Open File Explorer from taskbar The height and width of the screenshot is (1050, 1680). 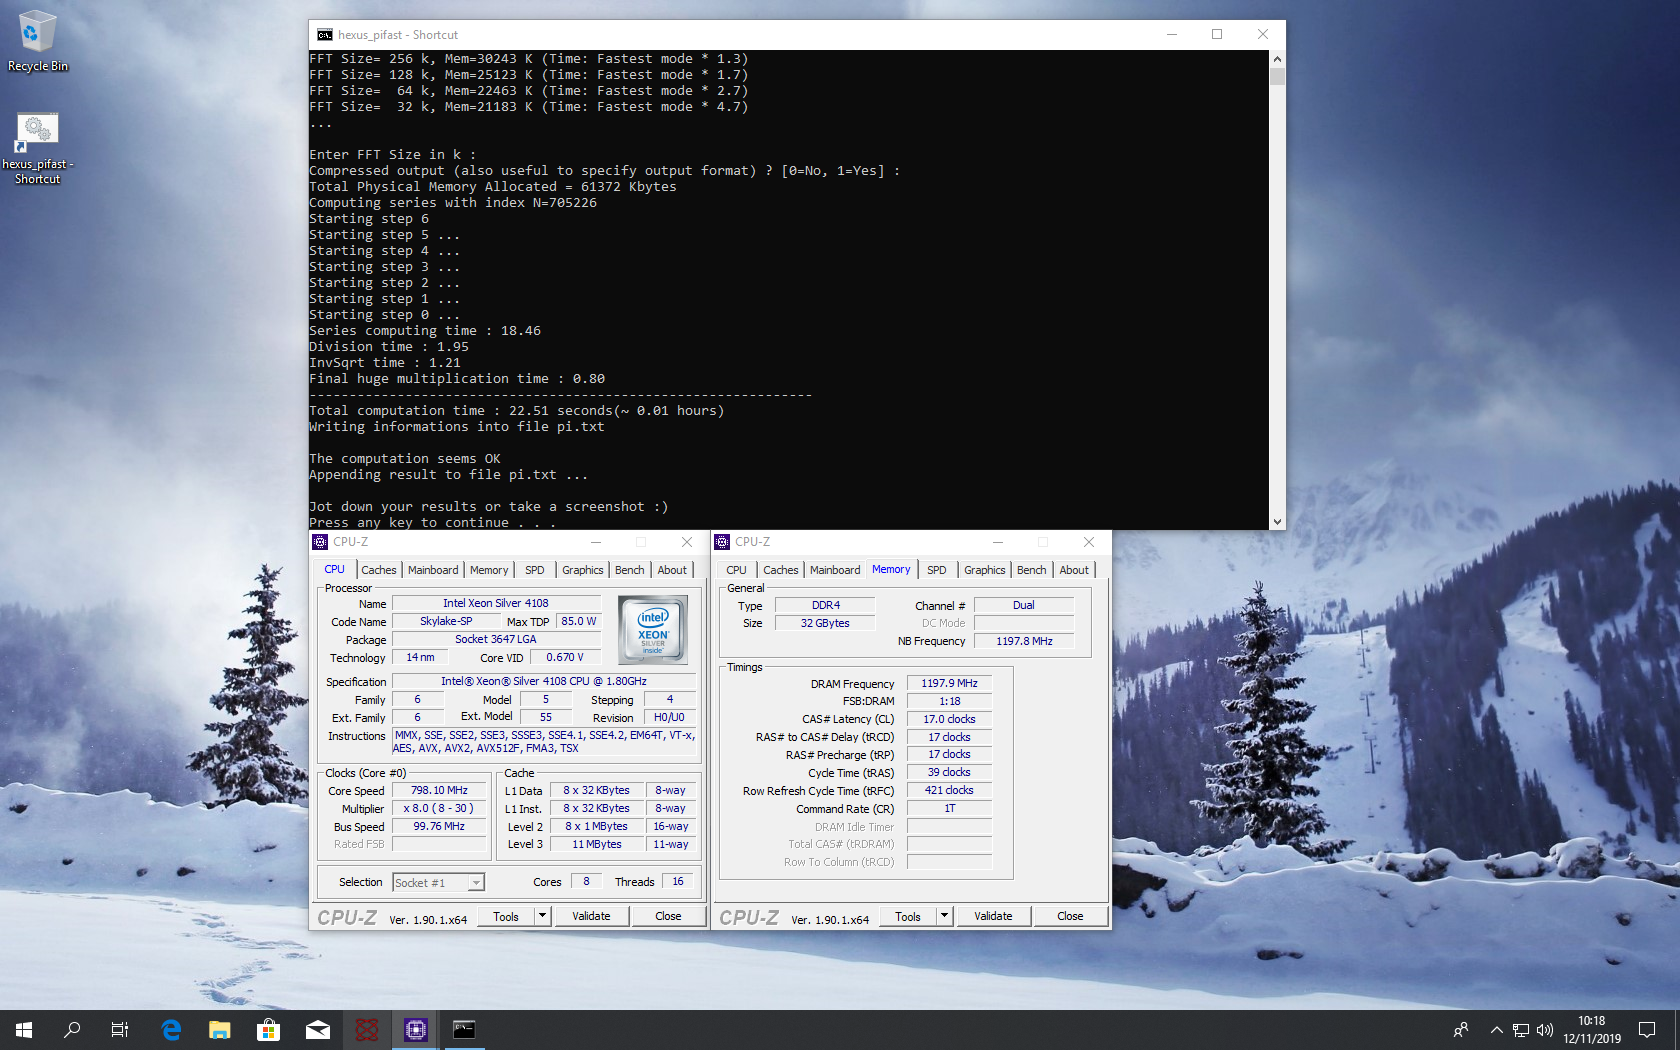219,1029
